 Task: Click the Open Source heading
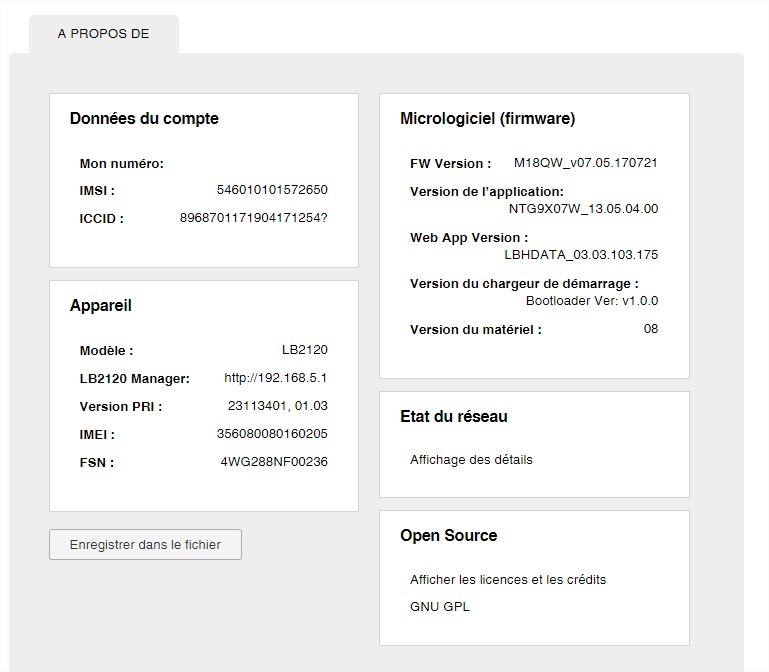(448, 536)
